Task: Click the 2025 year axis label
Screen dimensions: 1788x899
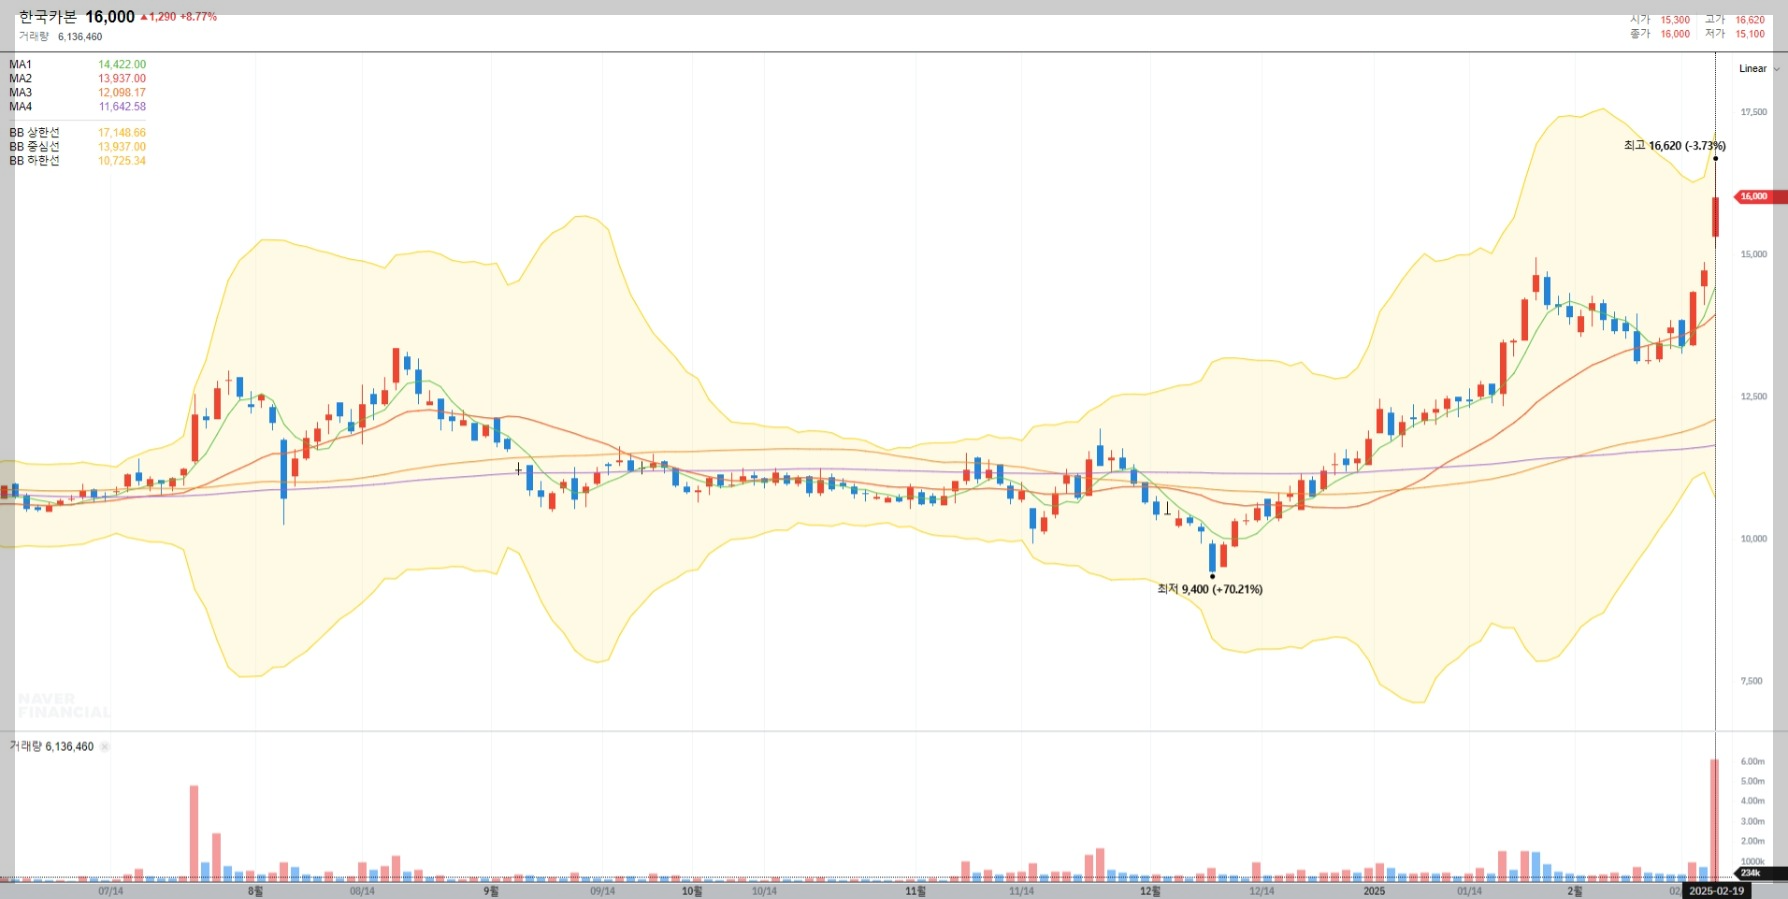Action: tap(1375, 891)
